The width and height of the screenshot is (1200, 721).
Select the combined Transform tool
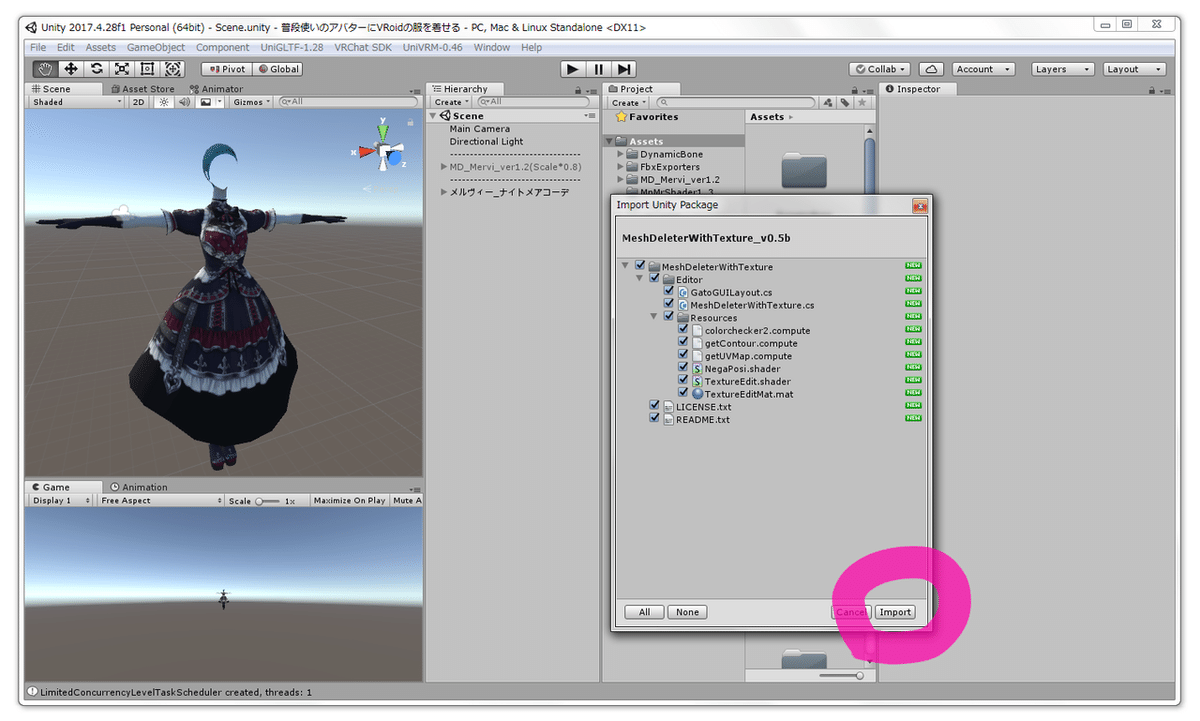(173, 69)
